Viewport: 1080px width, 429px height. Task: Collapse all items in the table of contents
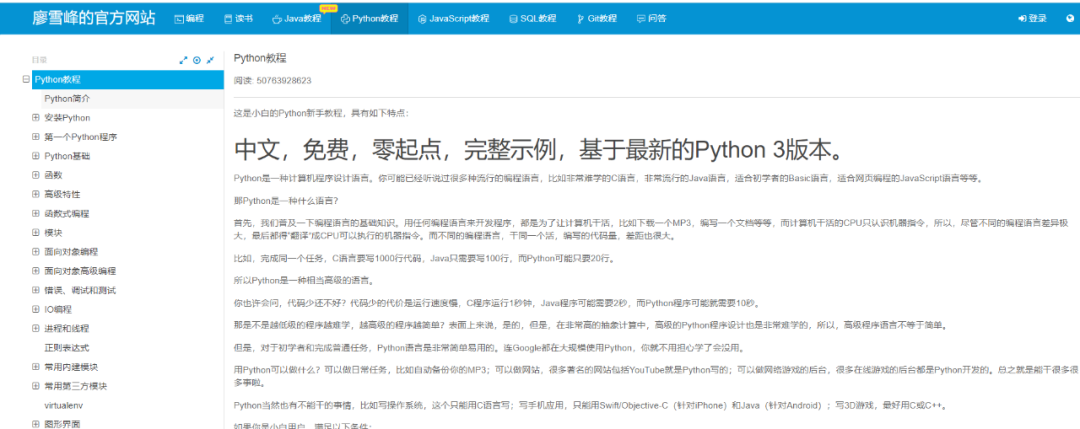pos(210,61)
